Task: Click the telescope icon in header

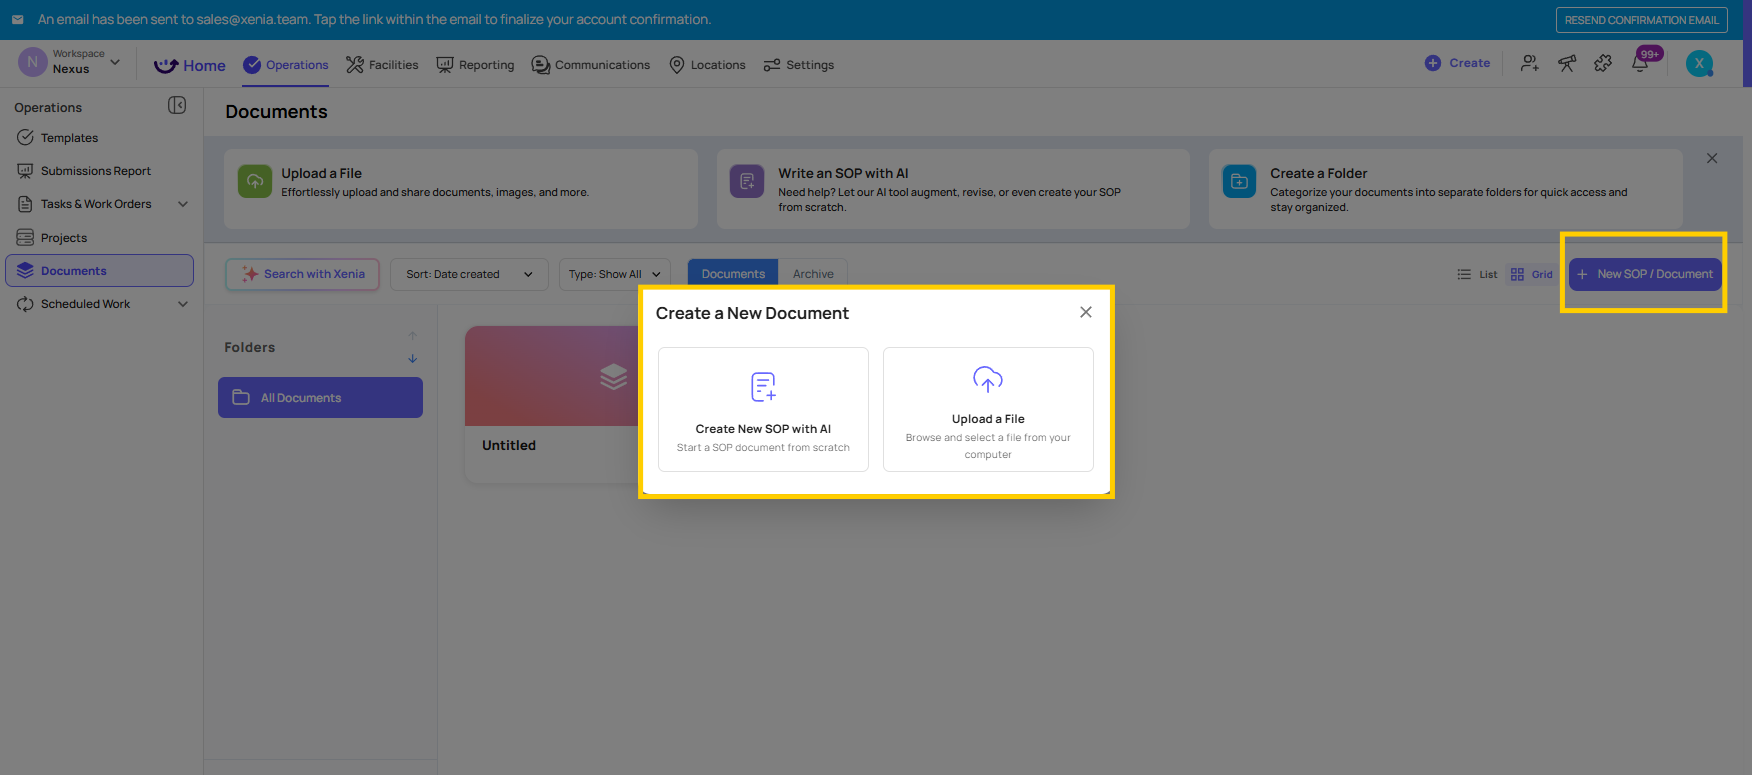Action: (1567, 63)
